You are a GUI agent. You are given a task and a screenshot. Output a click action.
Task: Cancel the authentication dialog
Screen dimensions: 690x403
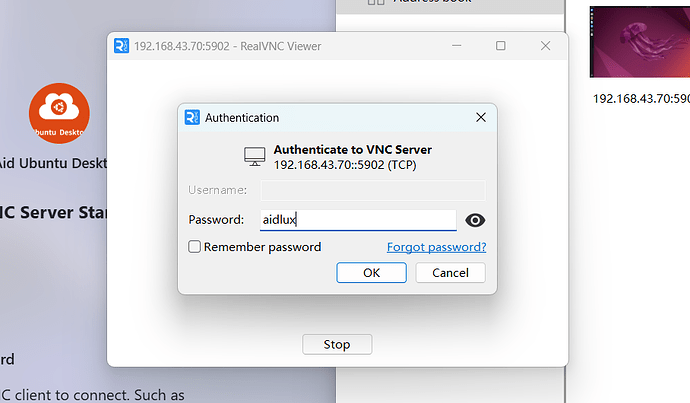450,272
